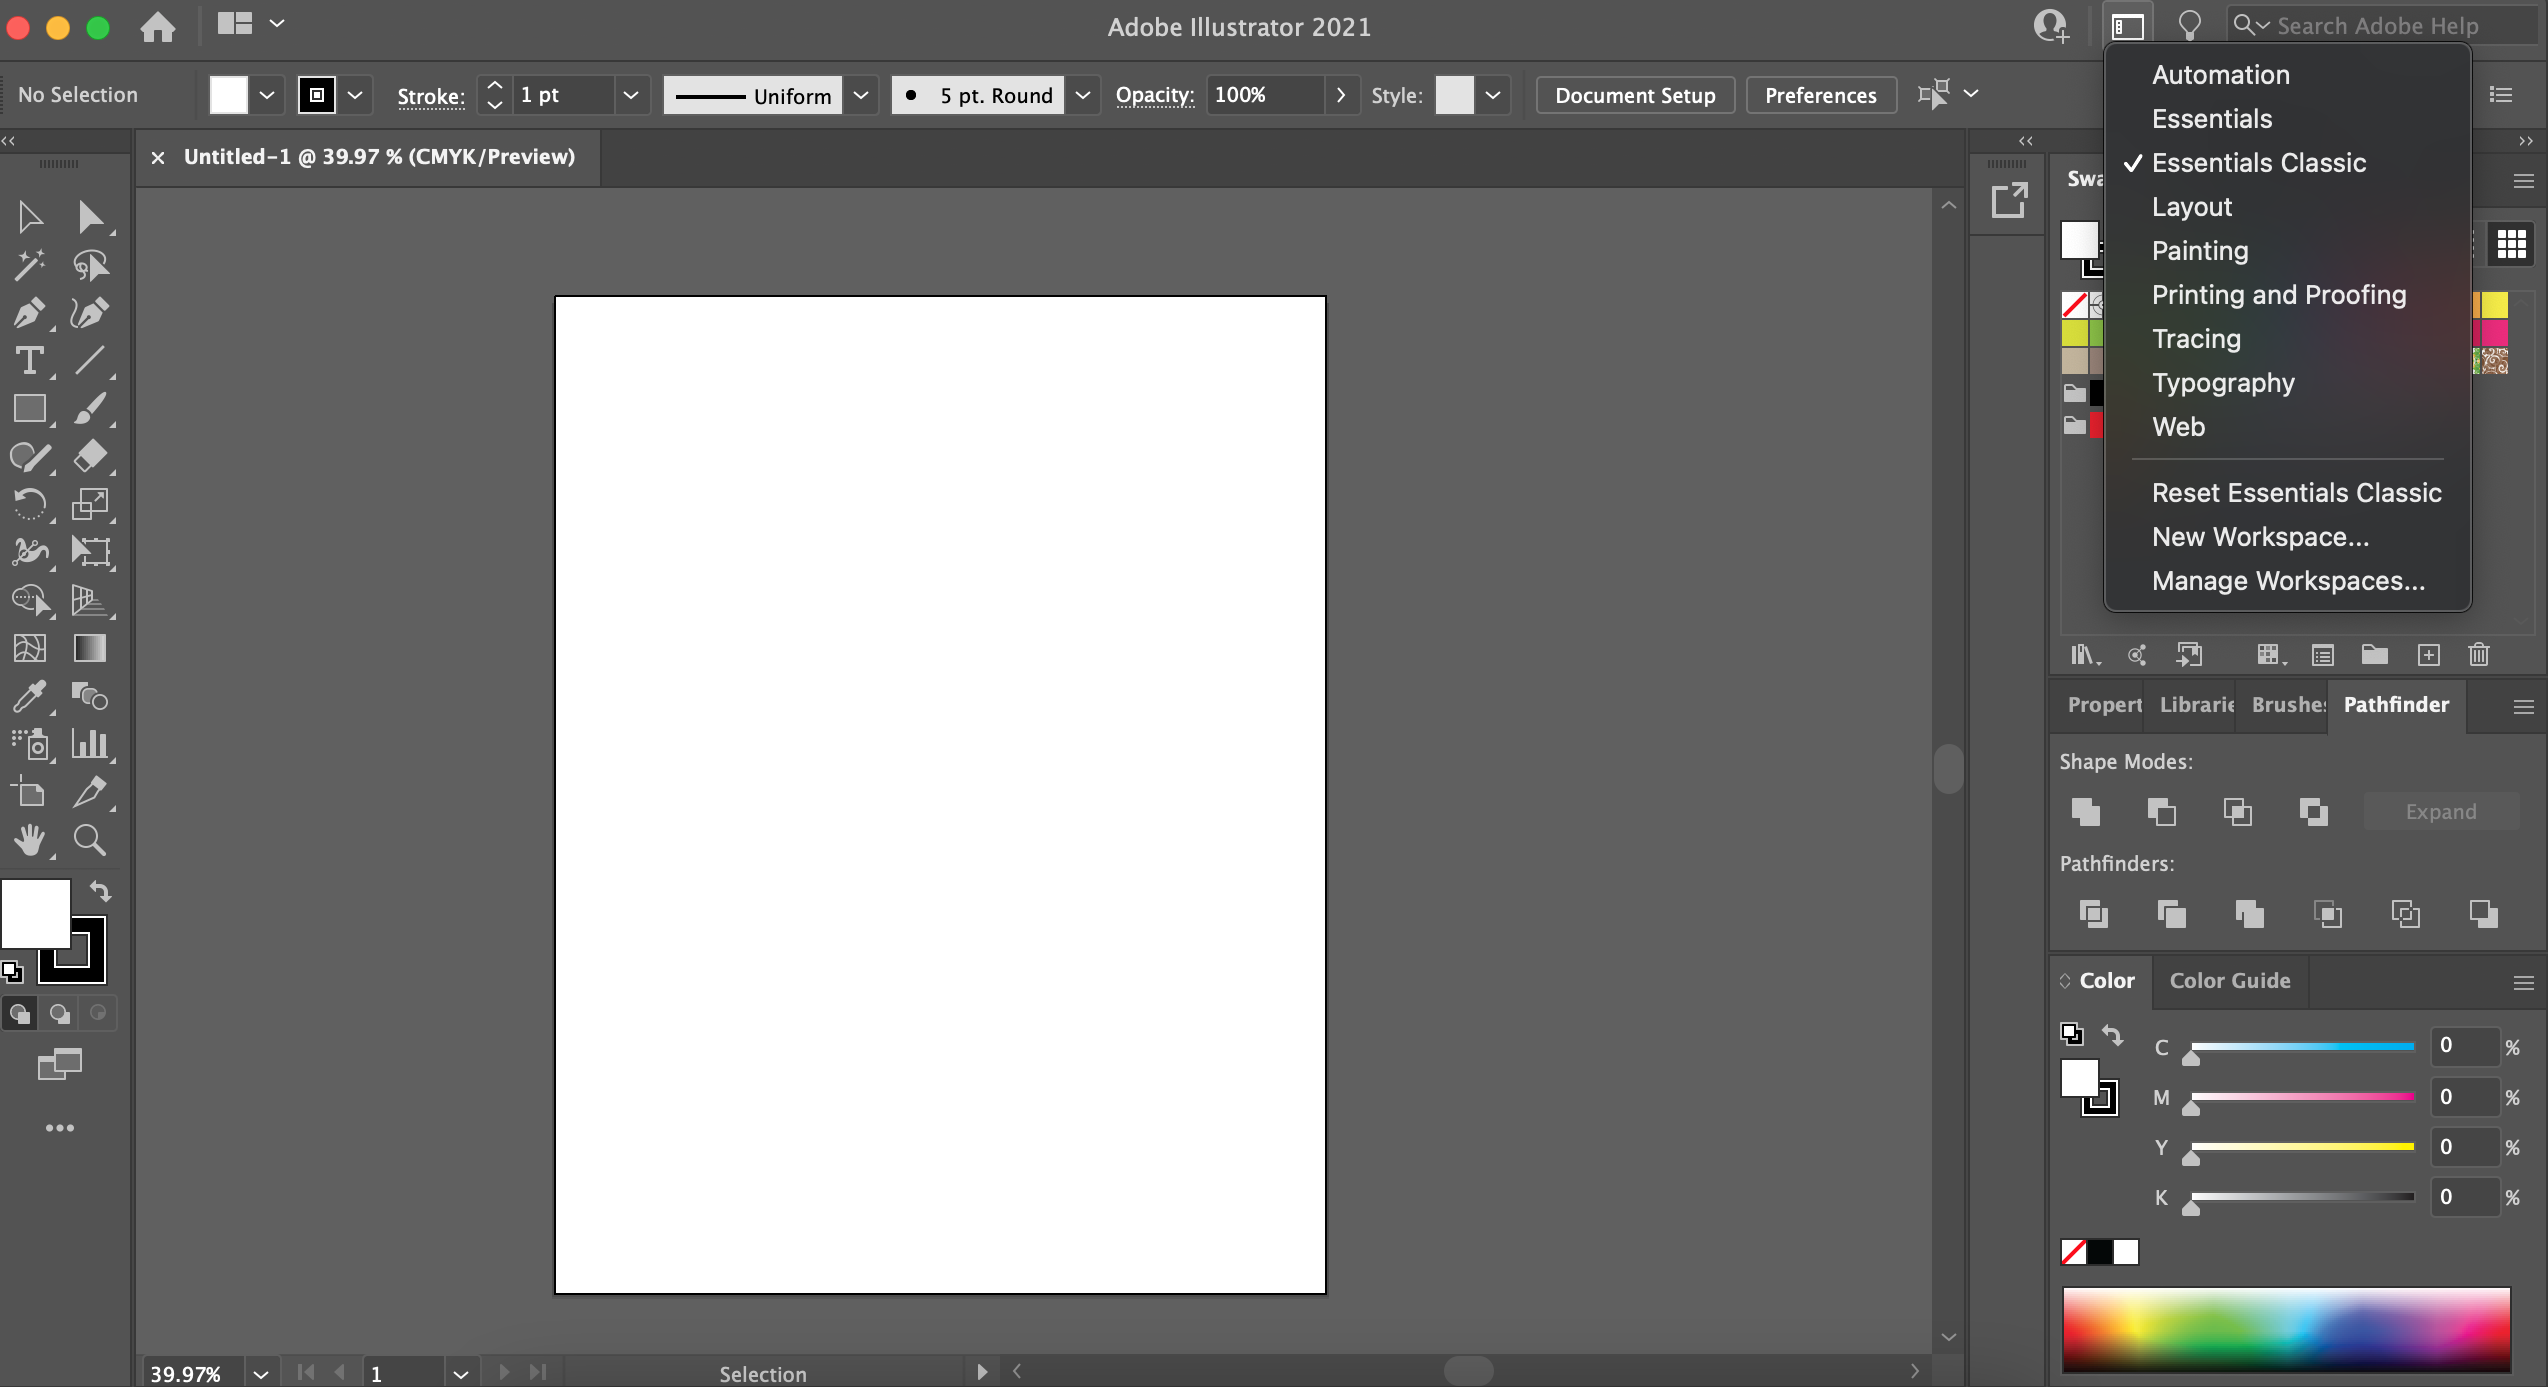Click the CMYK color spectrum bar
2548x1387 pixels.
point(2286,1329)
